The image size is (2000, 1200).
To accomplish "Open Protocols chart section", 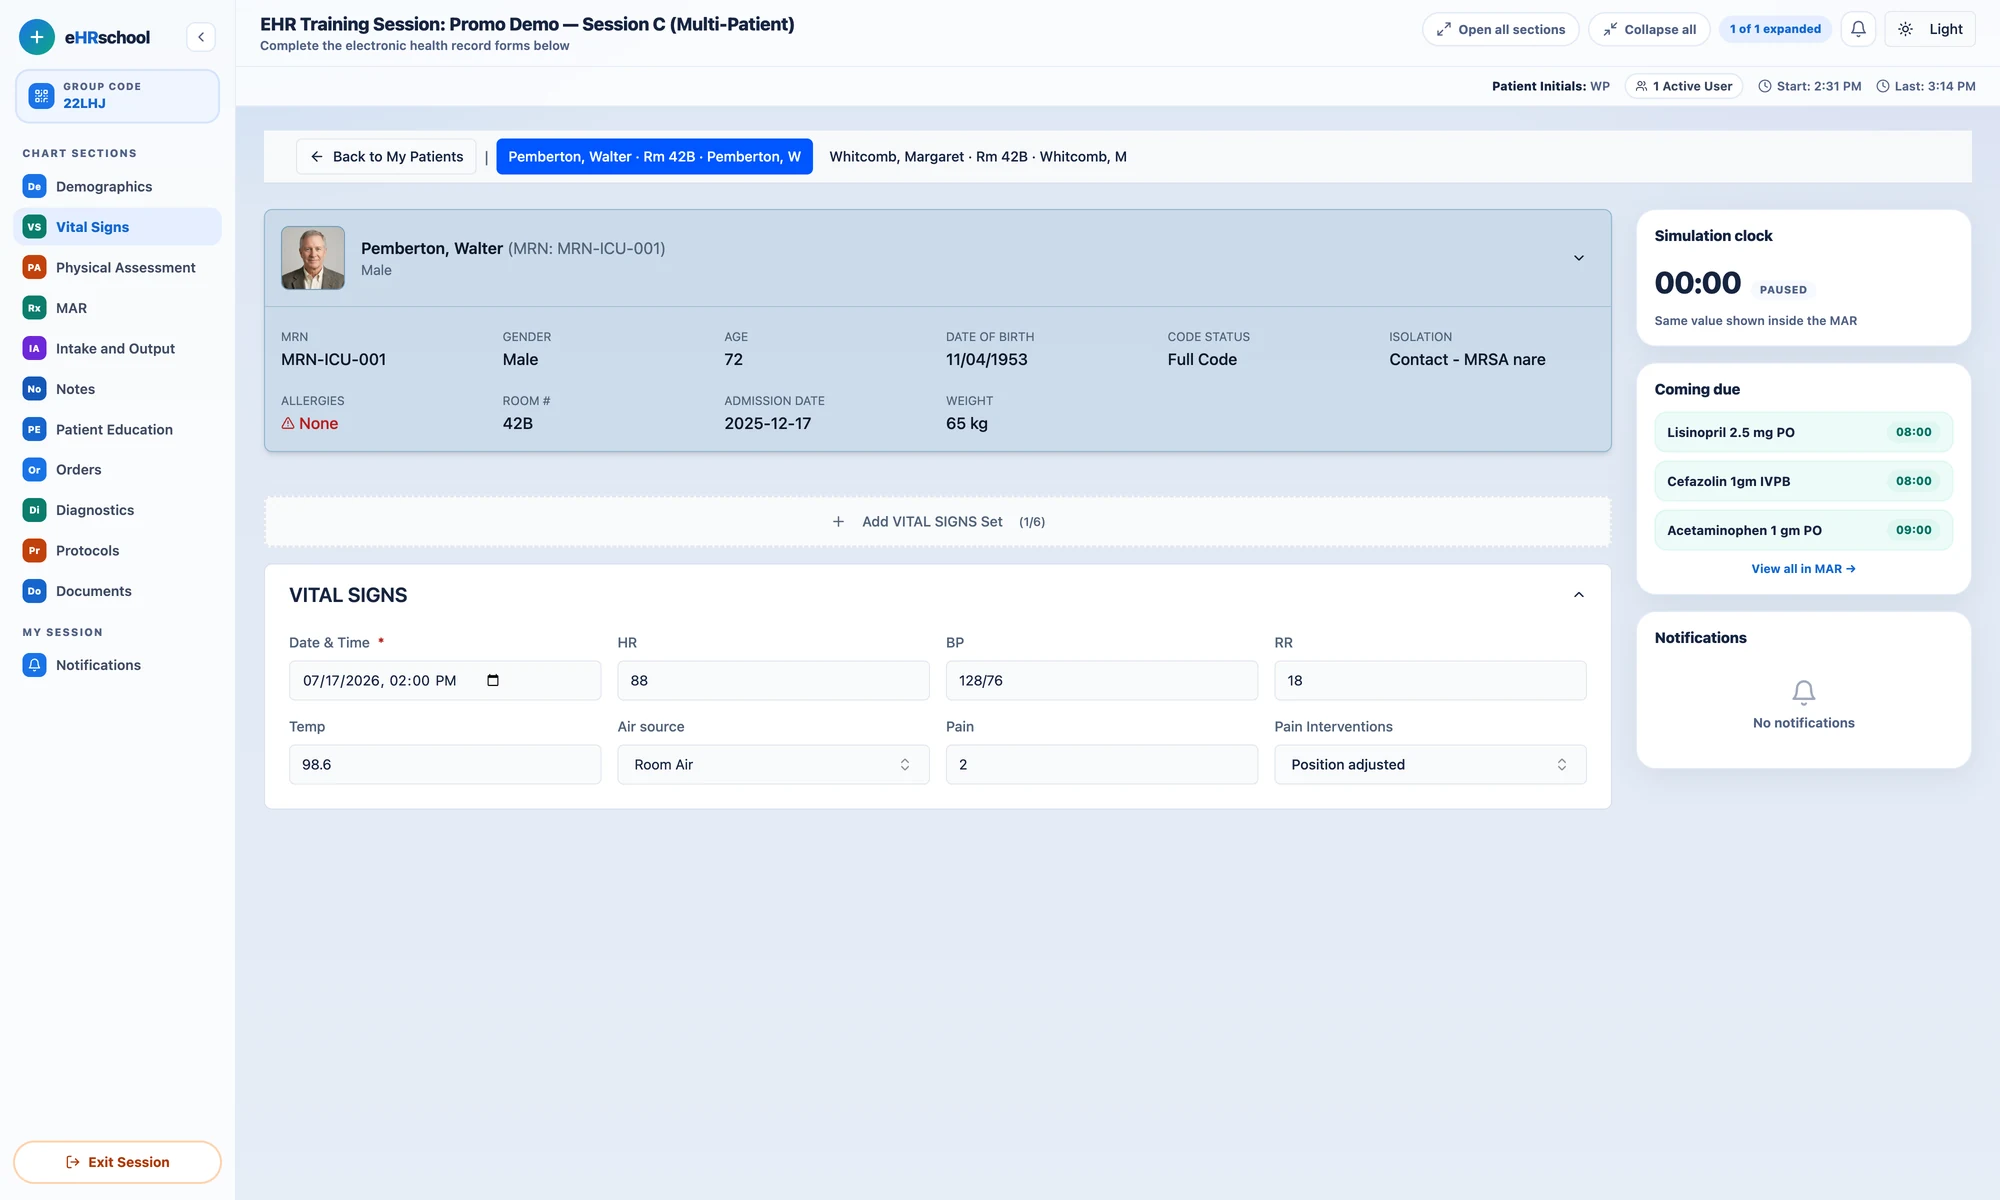I will (x=118, y=551).
